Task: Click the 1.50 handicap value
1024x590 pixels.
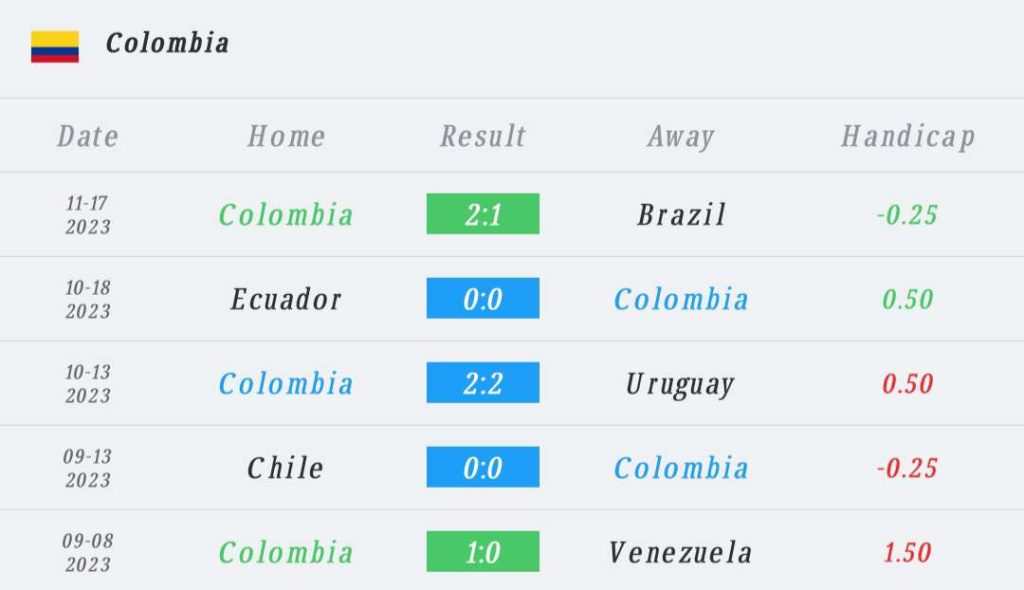Action: coord(907,552)
